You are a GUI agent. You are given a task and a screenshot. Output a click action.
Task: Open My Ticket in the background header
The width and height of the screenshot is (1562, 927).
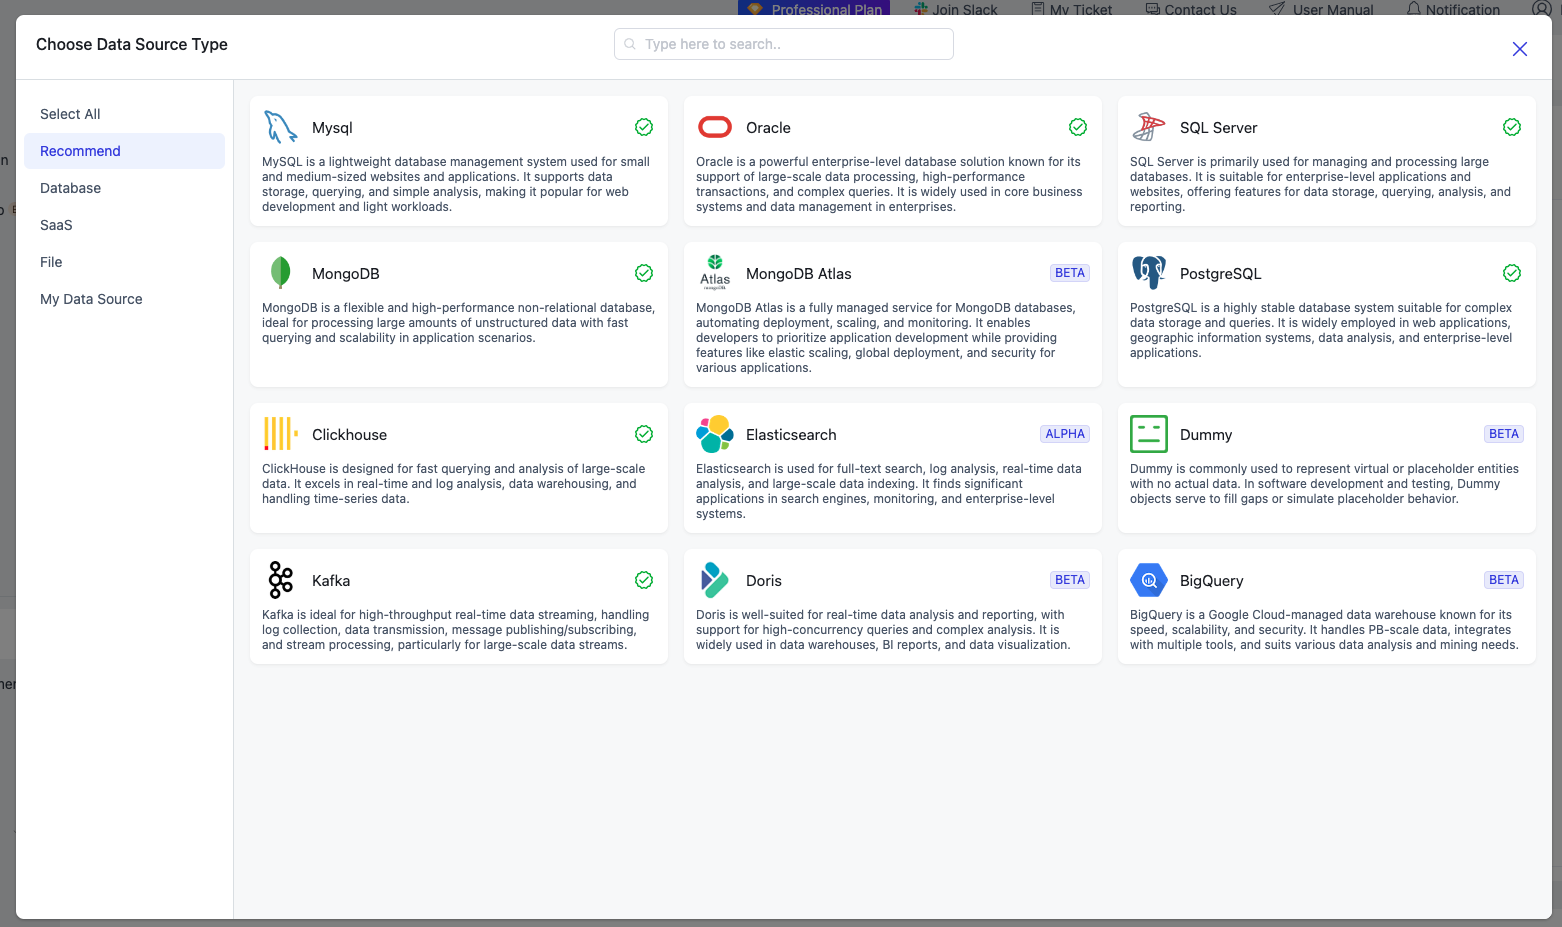(1072, 9)
